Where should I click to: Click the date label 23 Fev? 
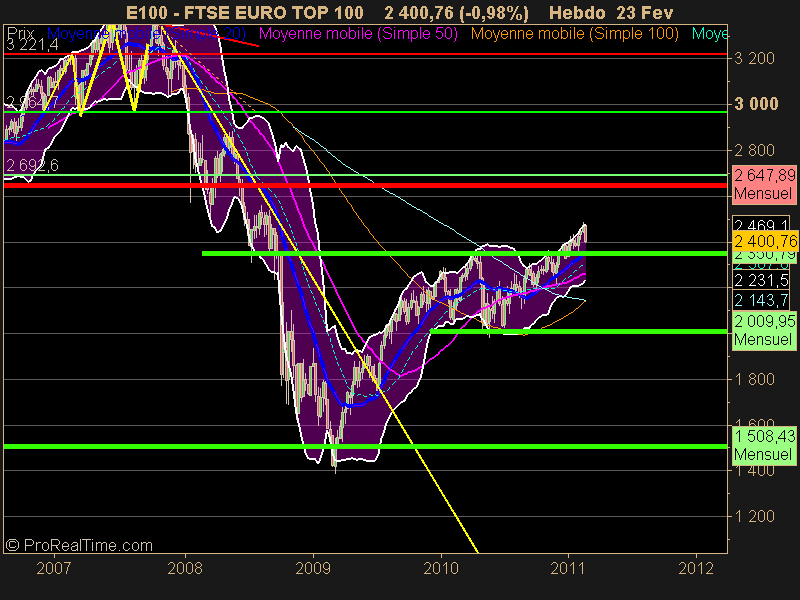(x=645, y=12)
